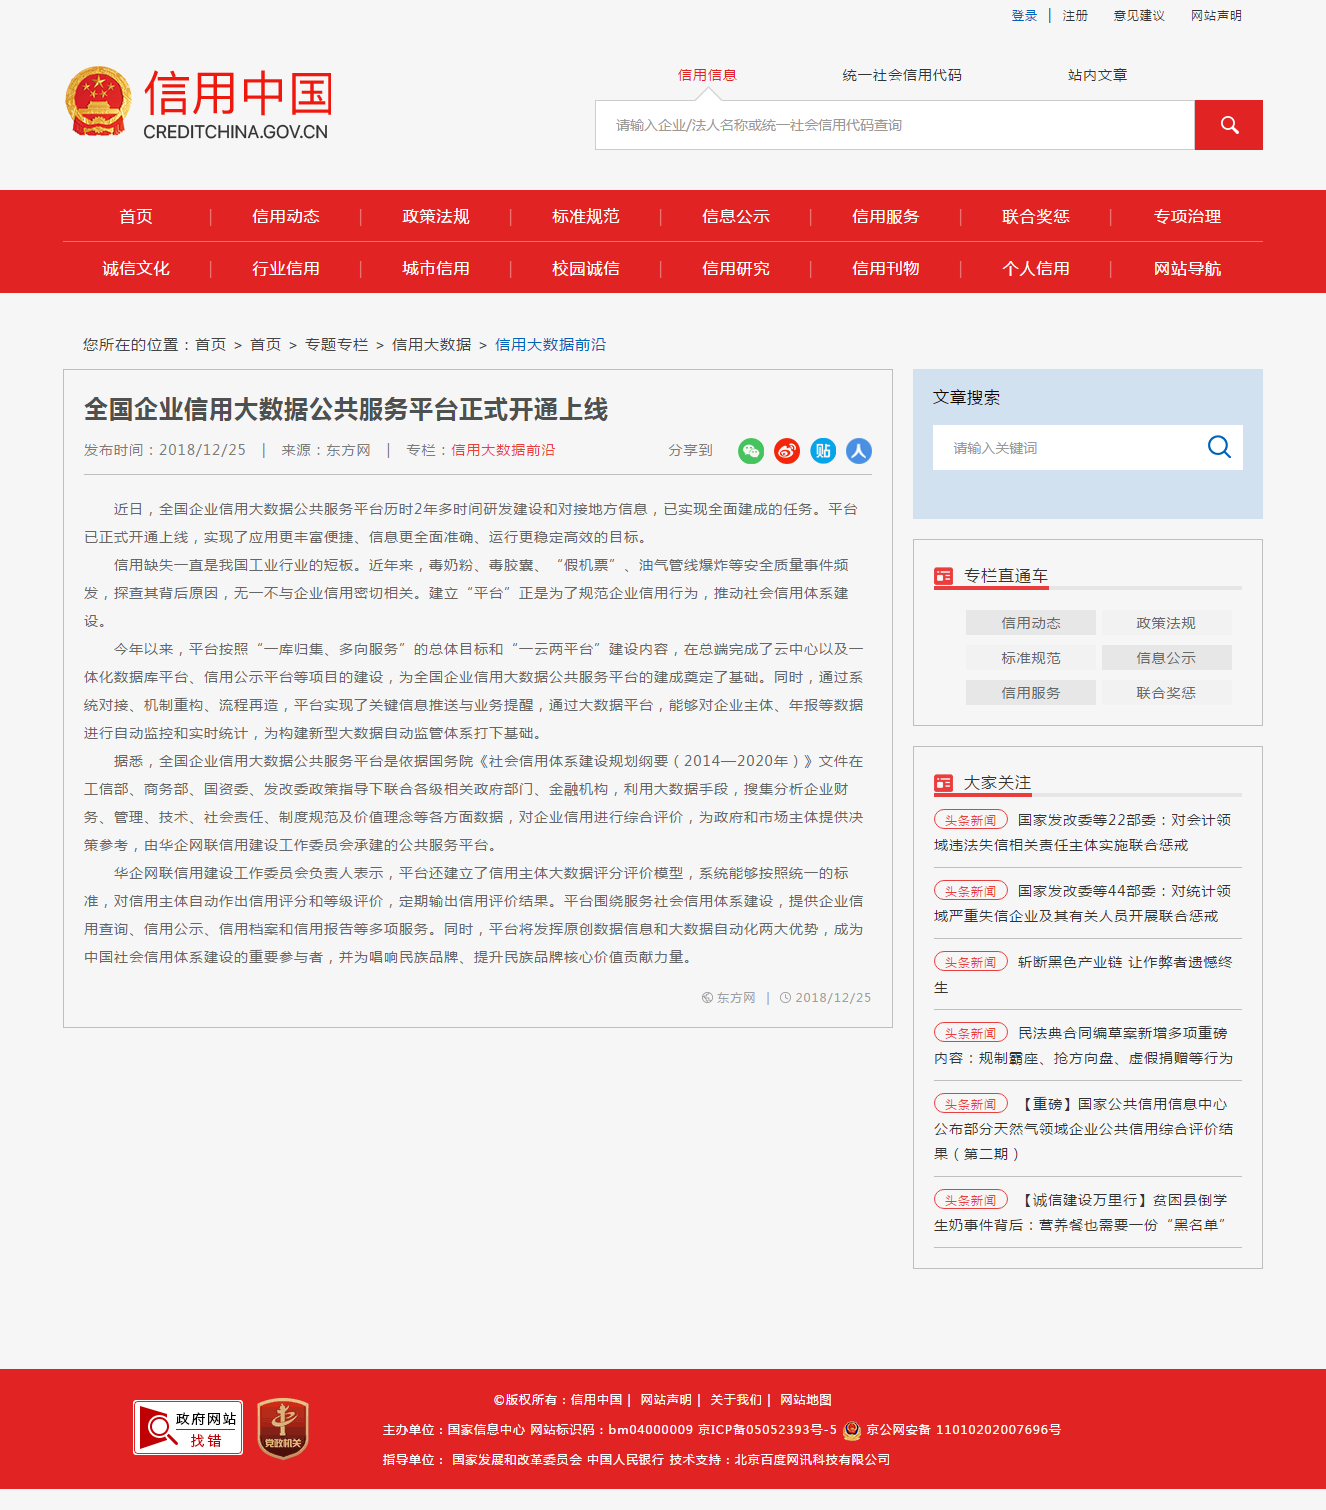Screen dimensions: 1326x1510
Task: Go to 信用大数据 in the breadcrumb
Action: pos(431,344)
